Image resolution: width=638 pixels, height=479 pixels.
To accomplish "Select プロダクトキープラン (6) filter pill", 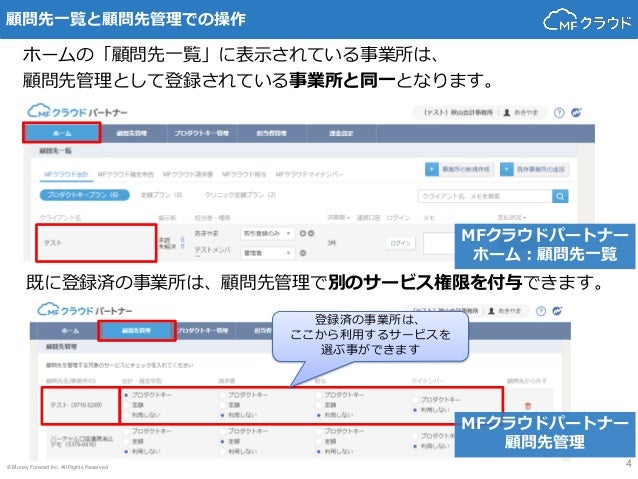I will tap(84, 195).
